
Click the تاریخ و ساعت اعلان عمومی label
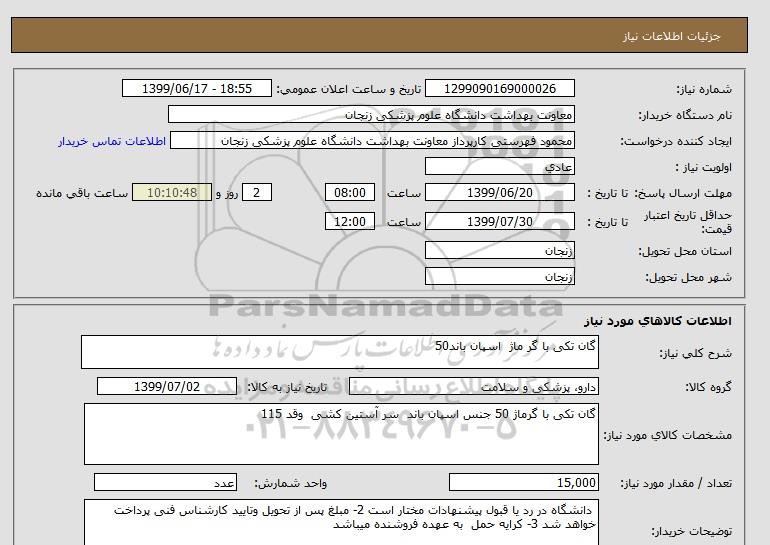(x=349, y=89)
